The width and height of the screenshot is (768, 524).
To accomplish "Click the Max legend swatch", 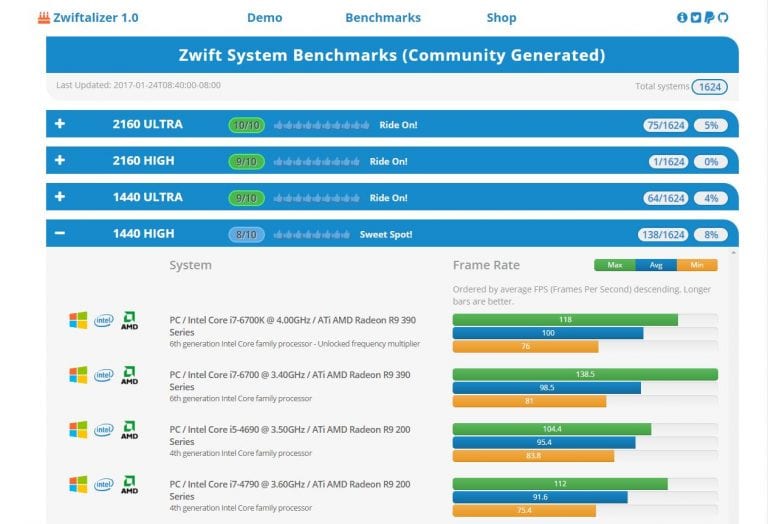I will pos(615,265).
